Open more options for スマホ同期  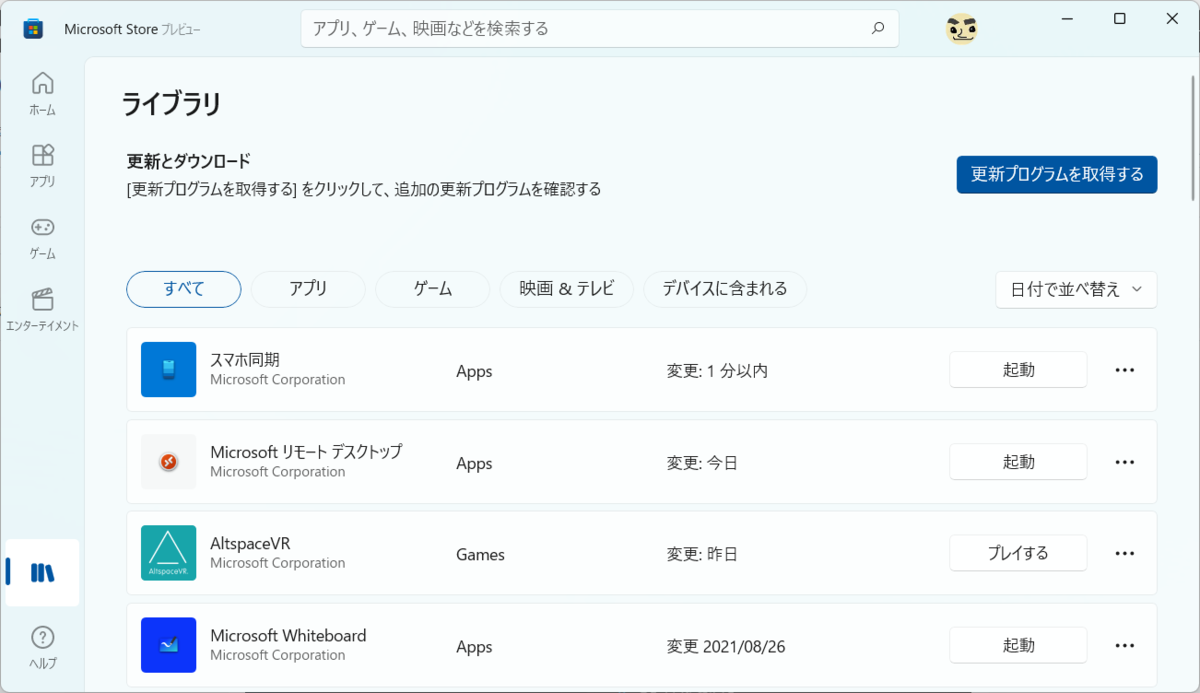(1124, 370)
